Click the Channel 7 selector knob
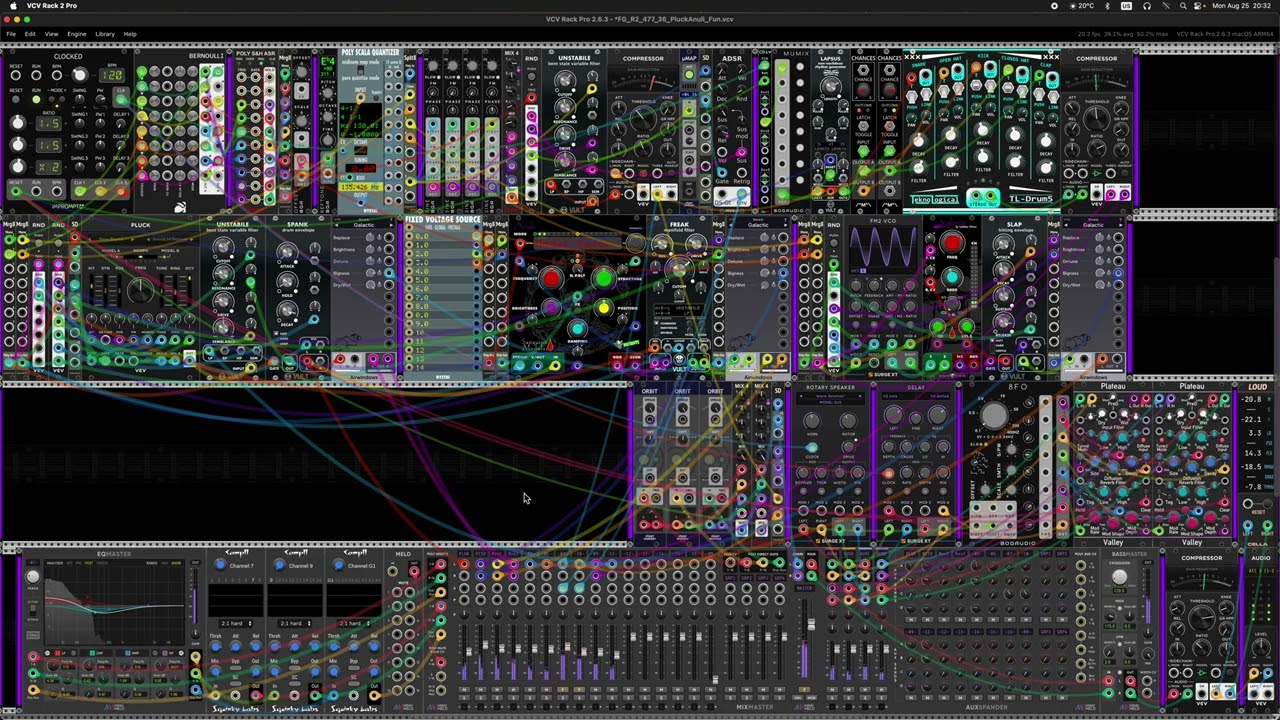The height and width of the screenshot is (720, 1280). click(220, 565)
